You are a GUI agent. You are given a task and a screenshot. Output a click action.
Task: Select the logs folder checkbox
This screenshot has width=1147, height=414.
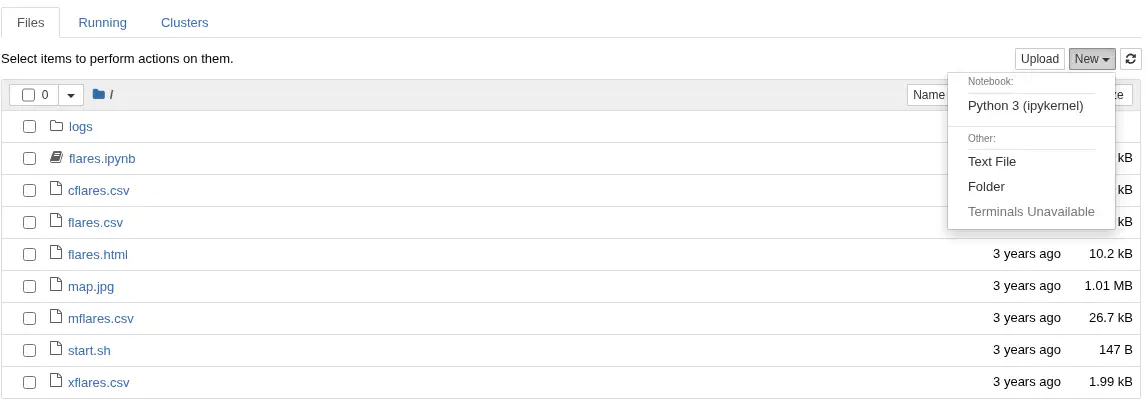(29, 126)
